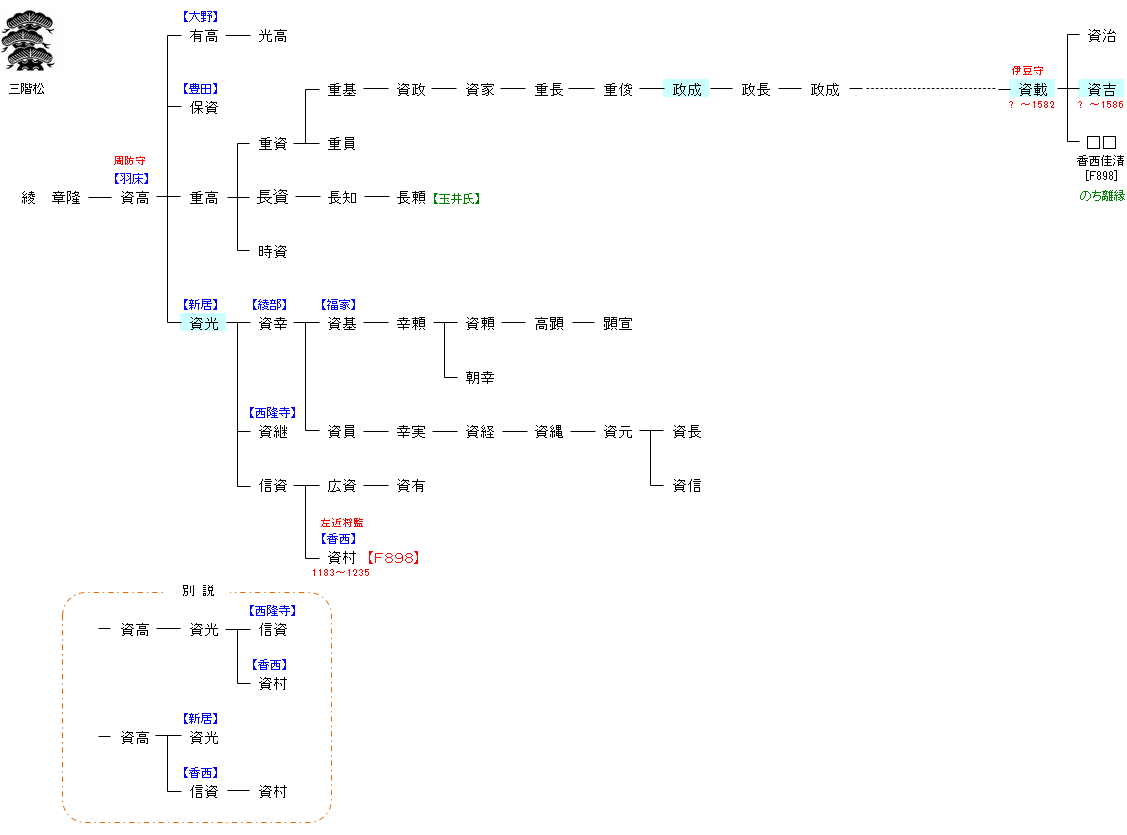Image resolution: width=1127 pixels, height=835 pixels.
Task: Click the 別説 heading of dashed box
Action: pos(197,591)
